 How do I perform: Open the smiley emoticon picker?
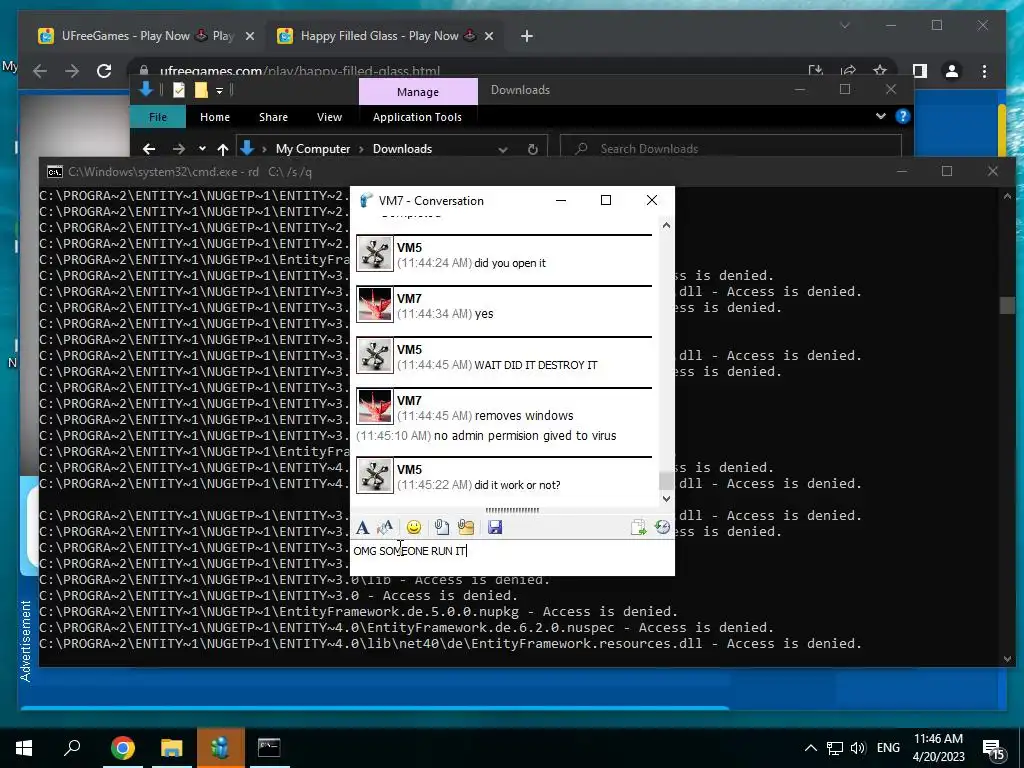click(413, 527)
